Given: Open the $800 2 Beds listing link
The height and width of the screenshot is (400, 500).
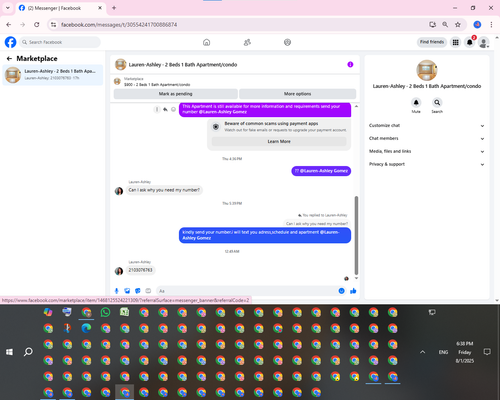Looking at the screenshot, I should pos(157,85).
